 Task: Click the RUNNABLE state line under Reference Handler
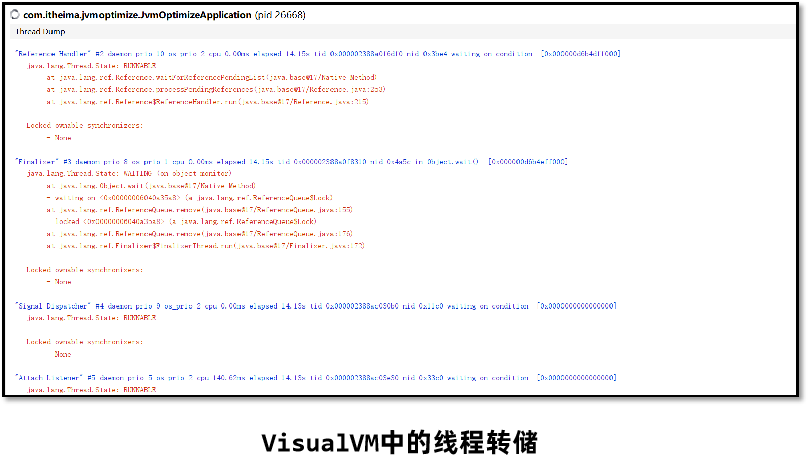(x=92, y=63)
